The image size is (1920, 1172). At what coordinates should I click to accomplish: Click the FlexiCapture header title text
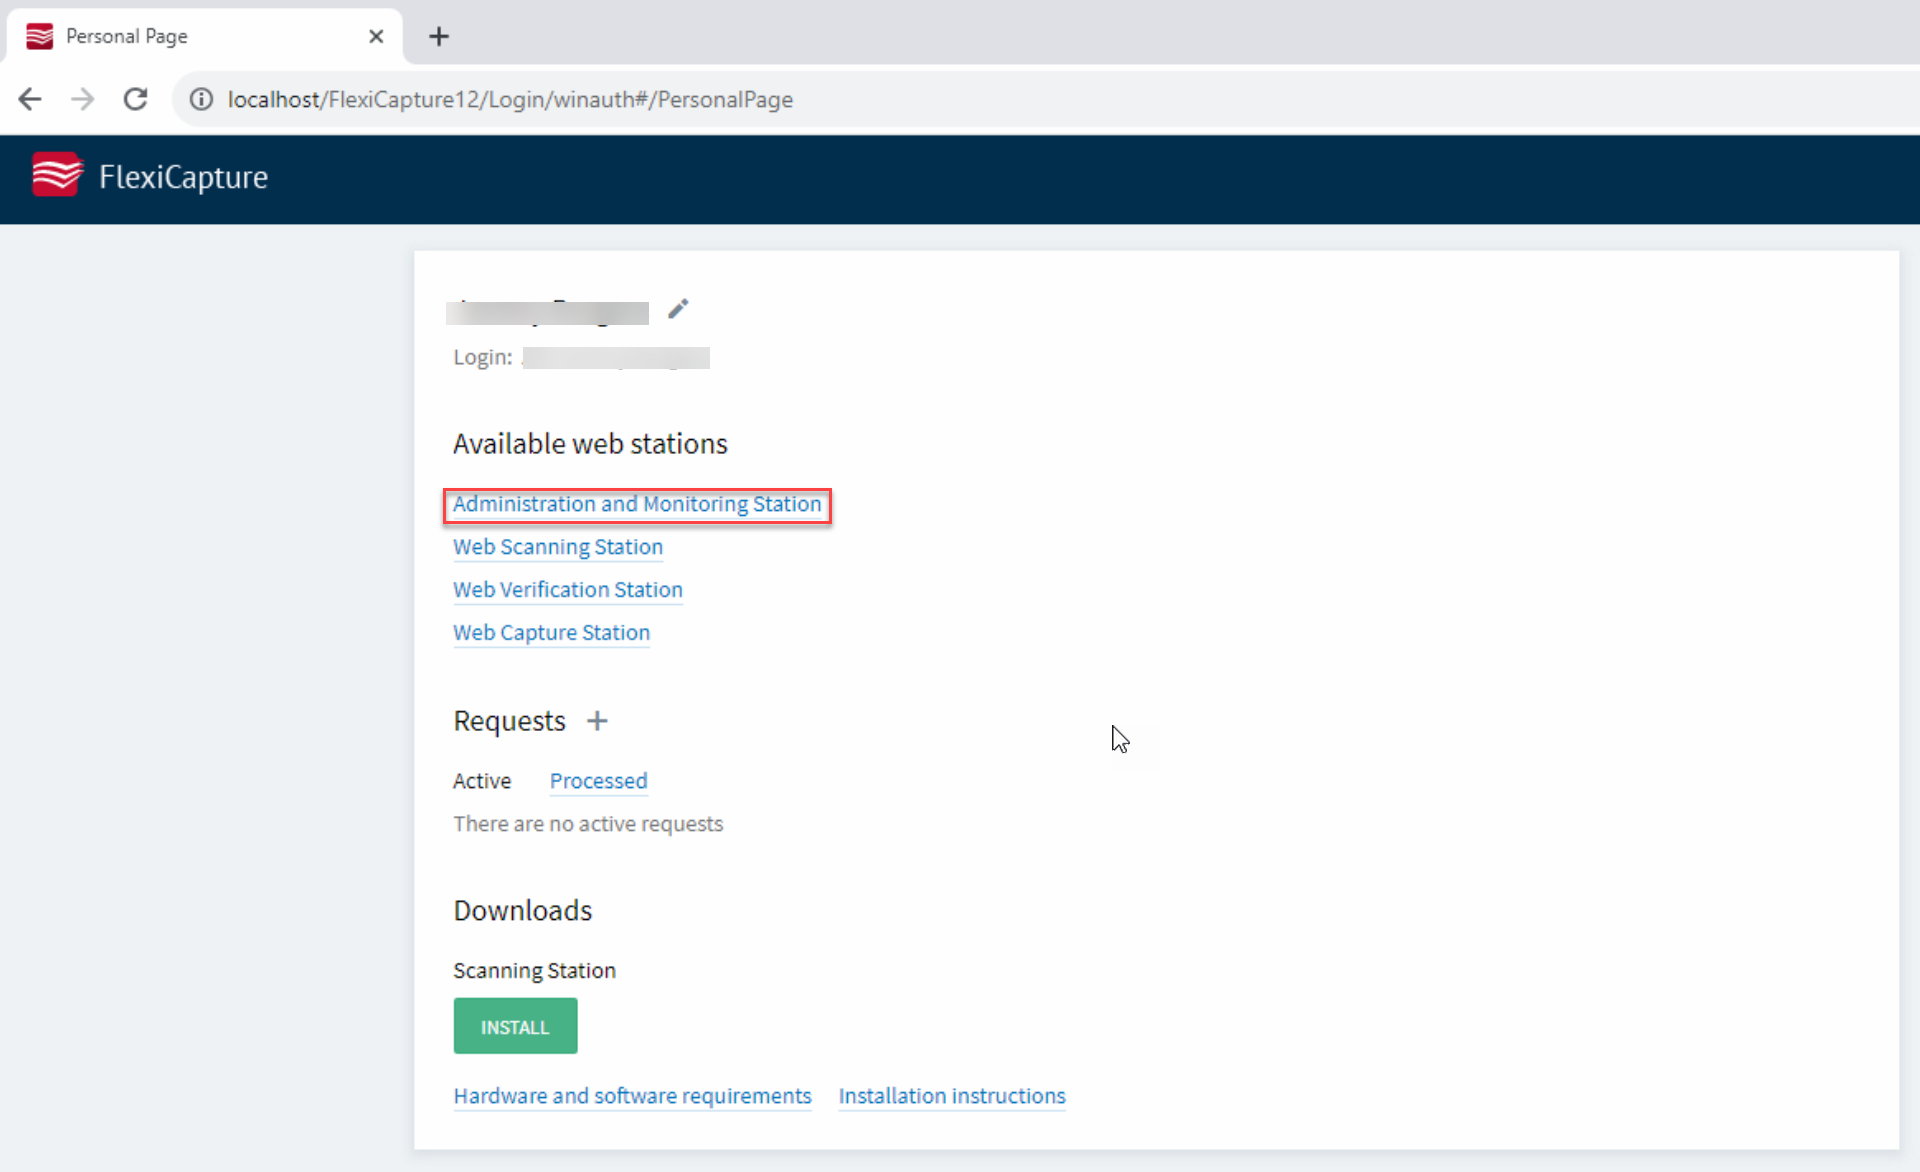click(x=183, y=177)
